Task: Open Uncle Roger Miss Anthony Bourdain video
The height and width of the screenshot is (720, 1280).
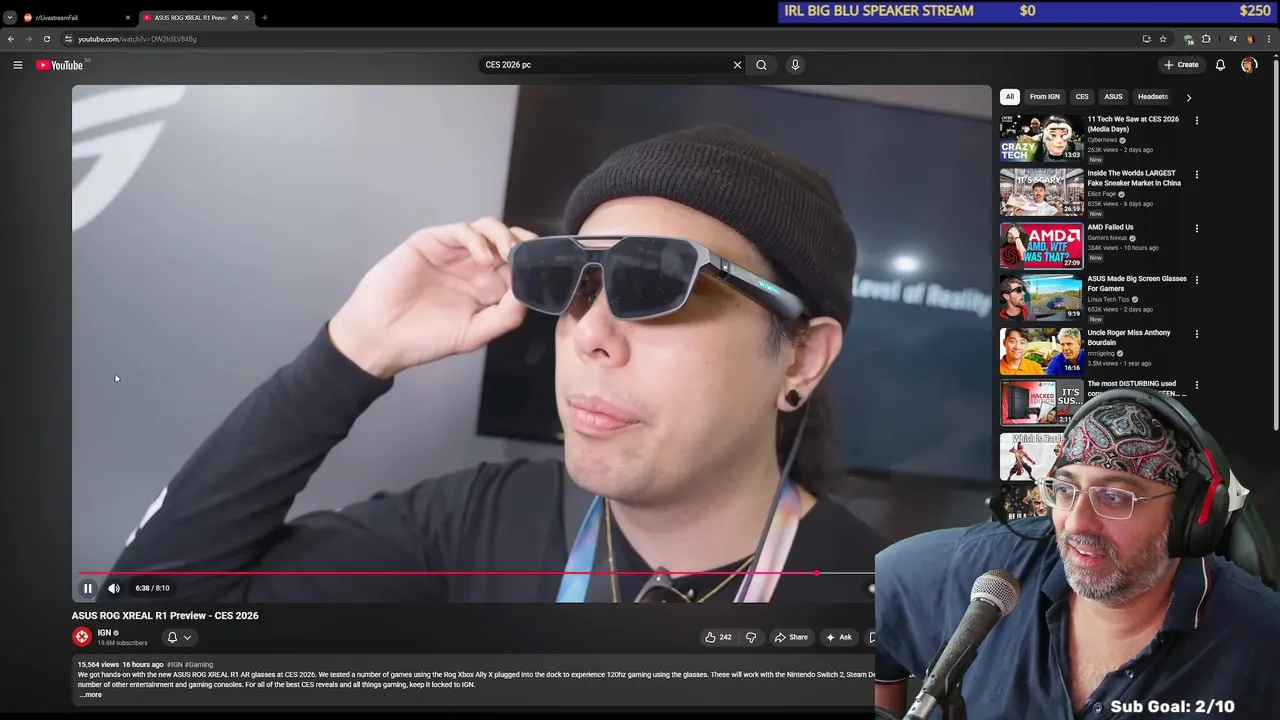Action: [1129, 337]
